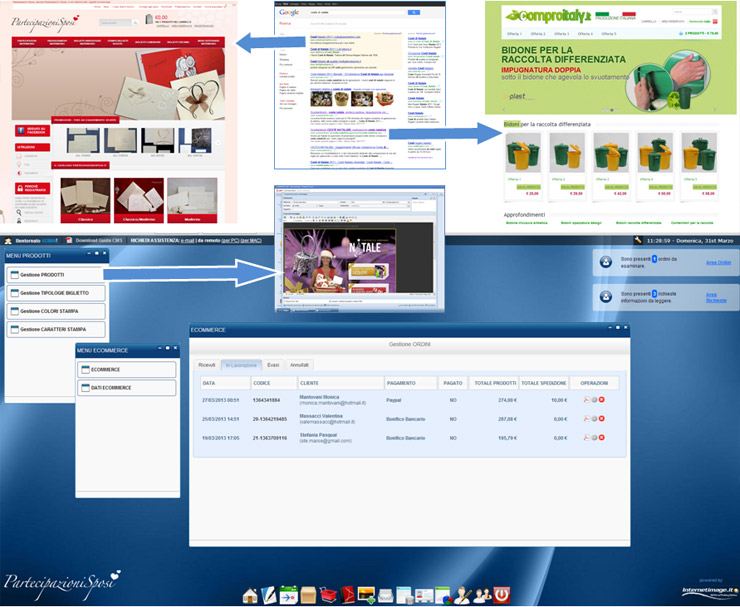Open the add-image photo dock icon
The image size is (740, 607).
(366, 595)
